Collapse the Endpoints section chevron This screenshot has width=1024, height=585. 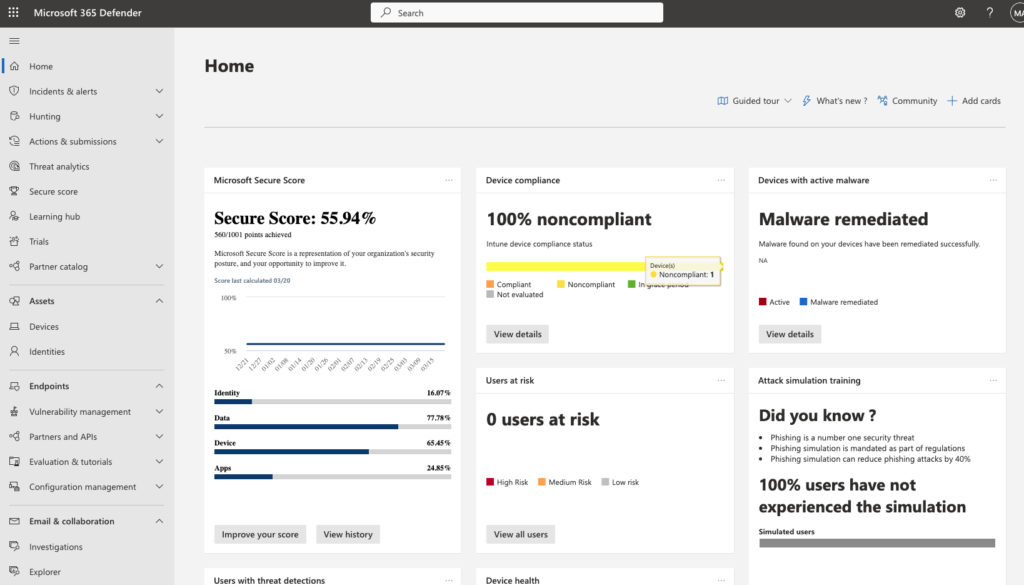159,386
